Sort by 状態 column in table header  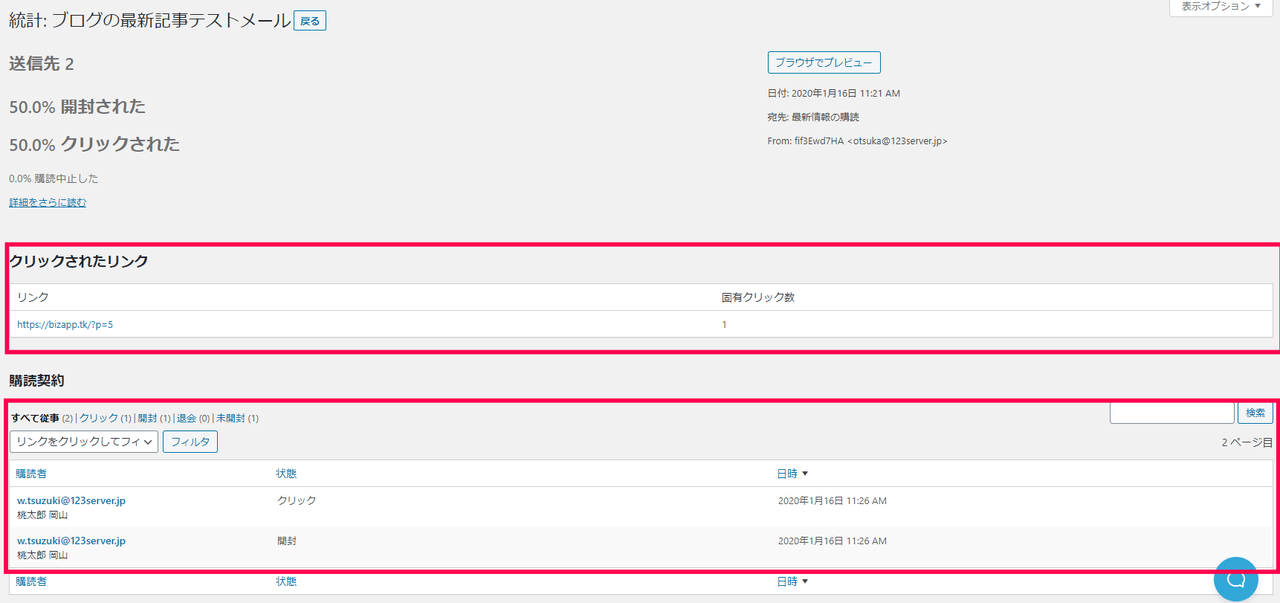click(286, 473)
